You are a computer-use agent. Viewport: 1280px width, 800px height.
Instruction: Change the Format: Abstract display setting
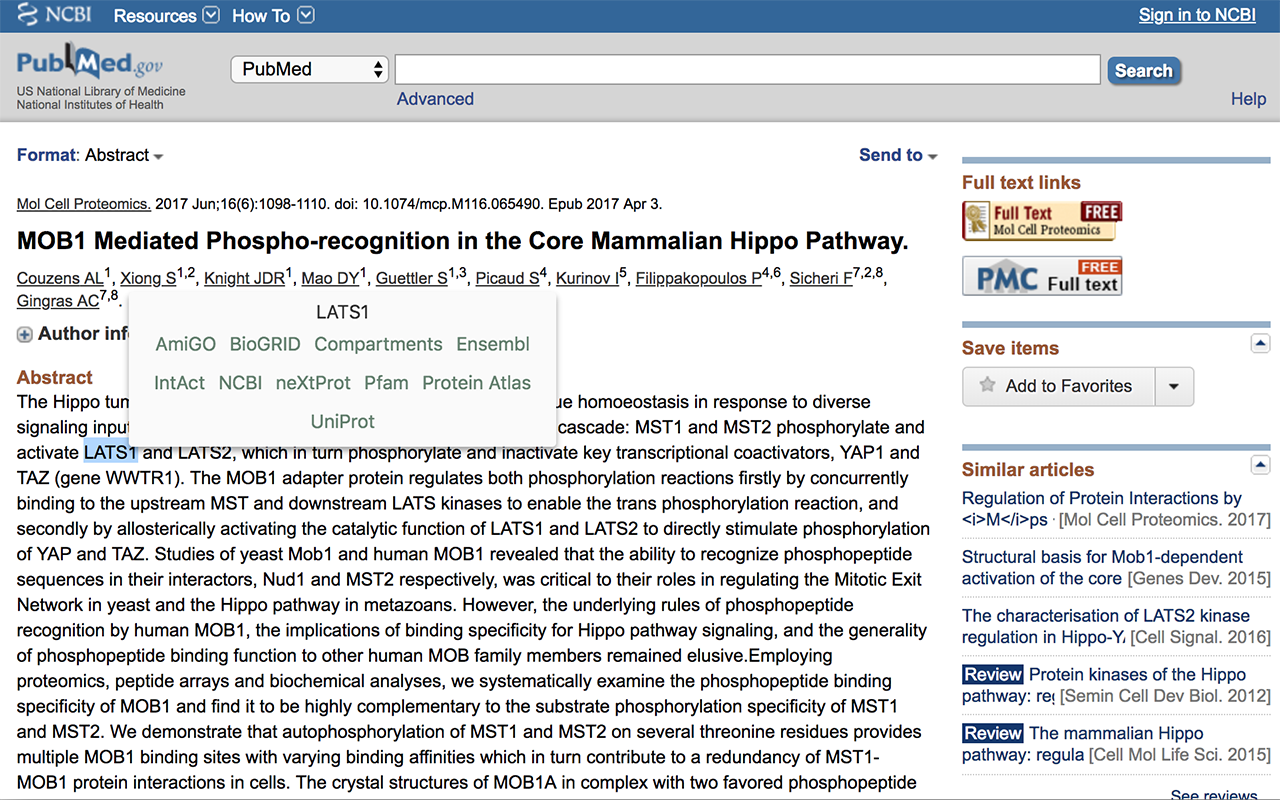pos(90,155)
